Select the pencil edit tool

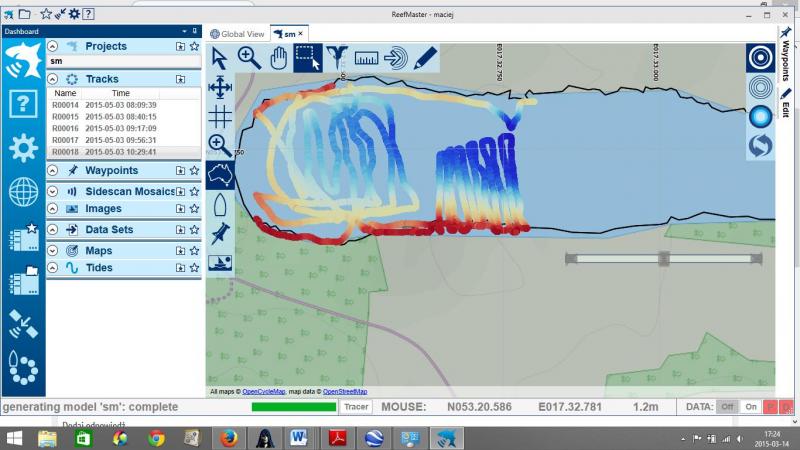tap(425, 57)
